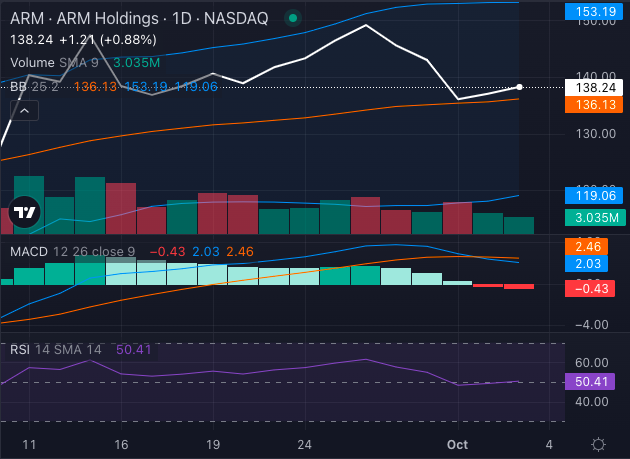Click the 50.41 RSI value in legend
This screenshot has width=630, height=459.
tap(134, 349)
